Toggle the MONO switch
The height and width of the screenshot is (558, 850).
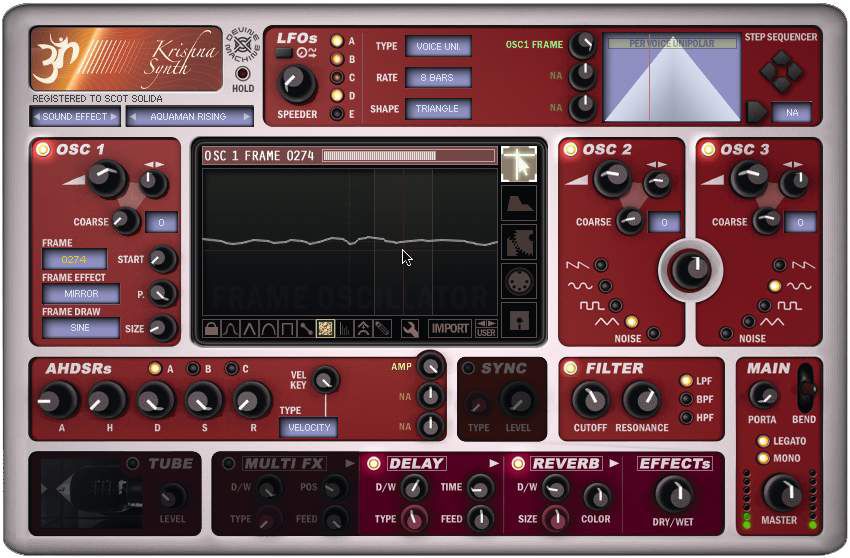(763, 458)
